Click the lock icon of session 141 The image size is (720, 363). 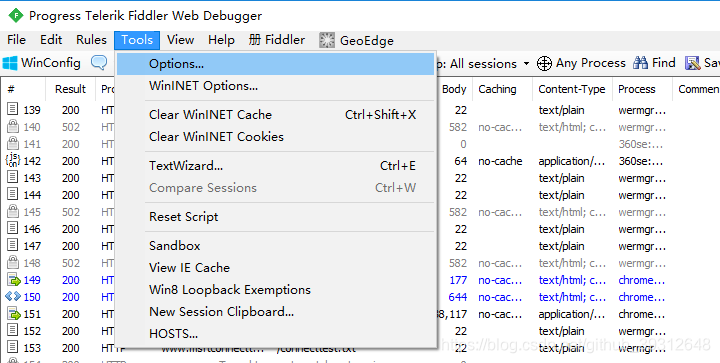click(x=13, y=144)
